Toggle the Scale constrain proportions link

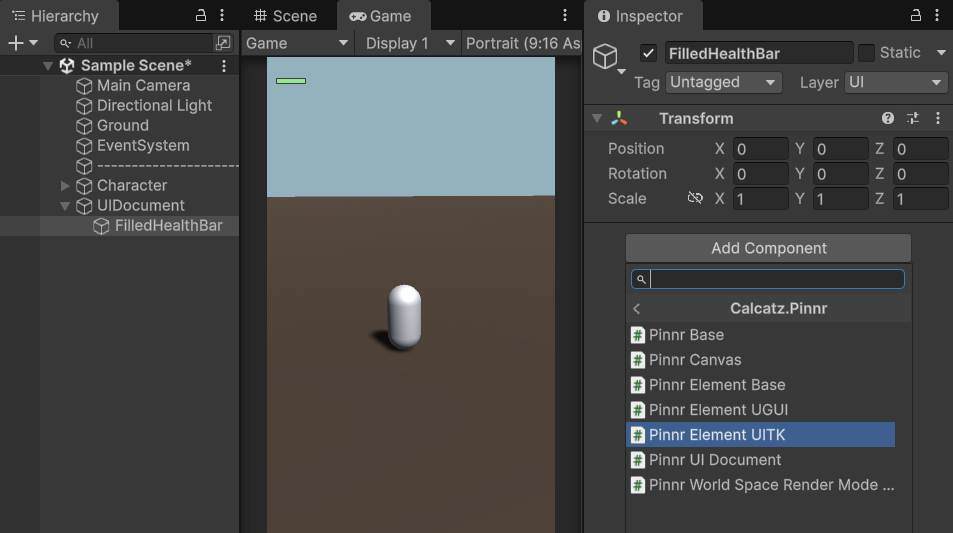(x=695, y=199)
